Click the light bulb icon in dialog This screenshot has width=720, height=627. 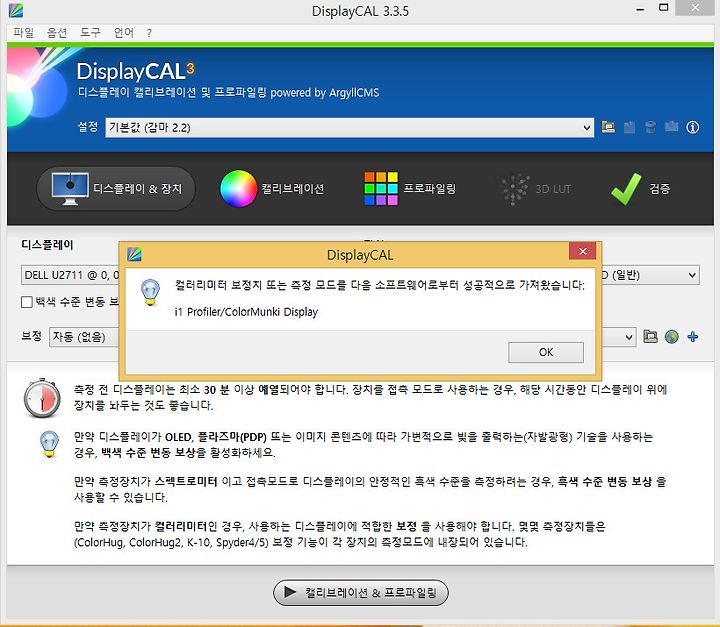tap(150, 293)
